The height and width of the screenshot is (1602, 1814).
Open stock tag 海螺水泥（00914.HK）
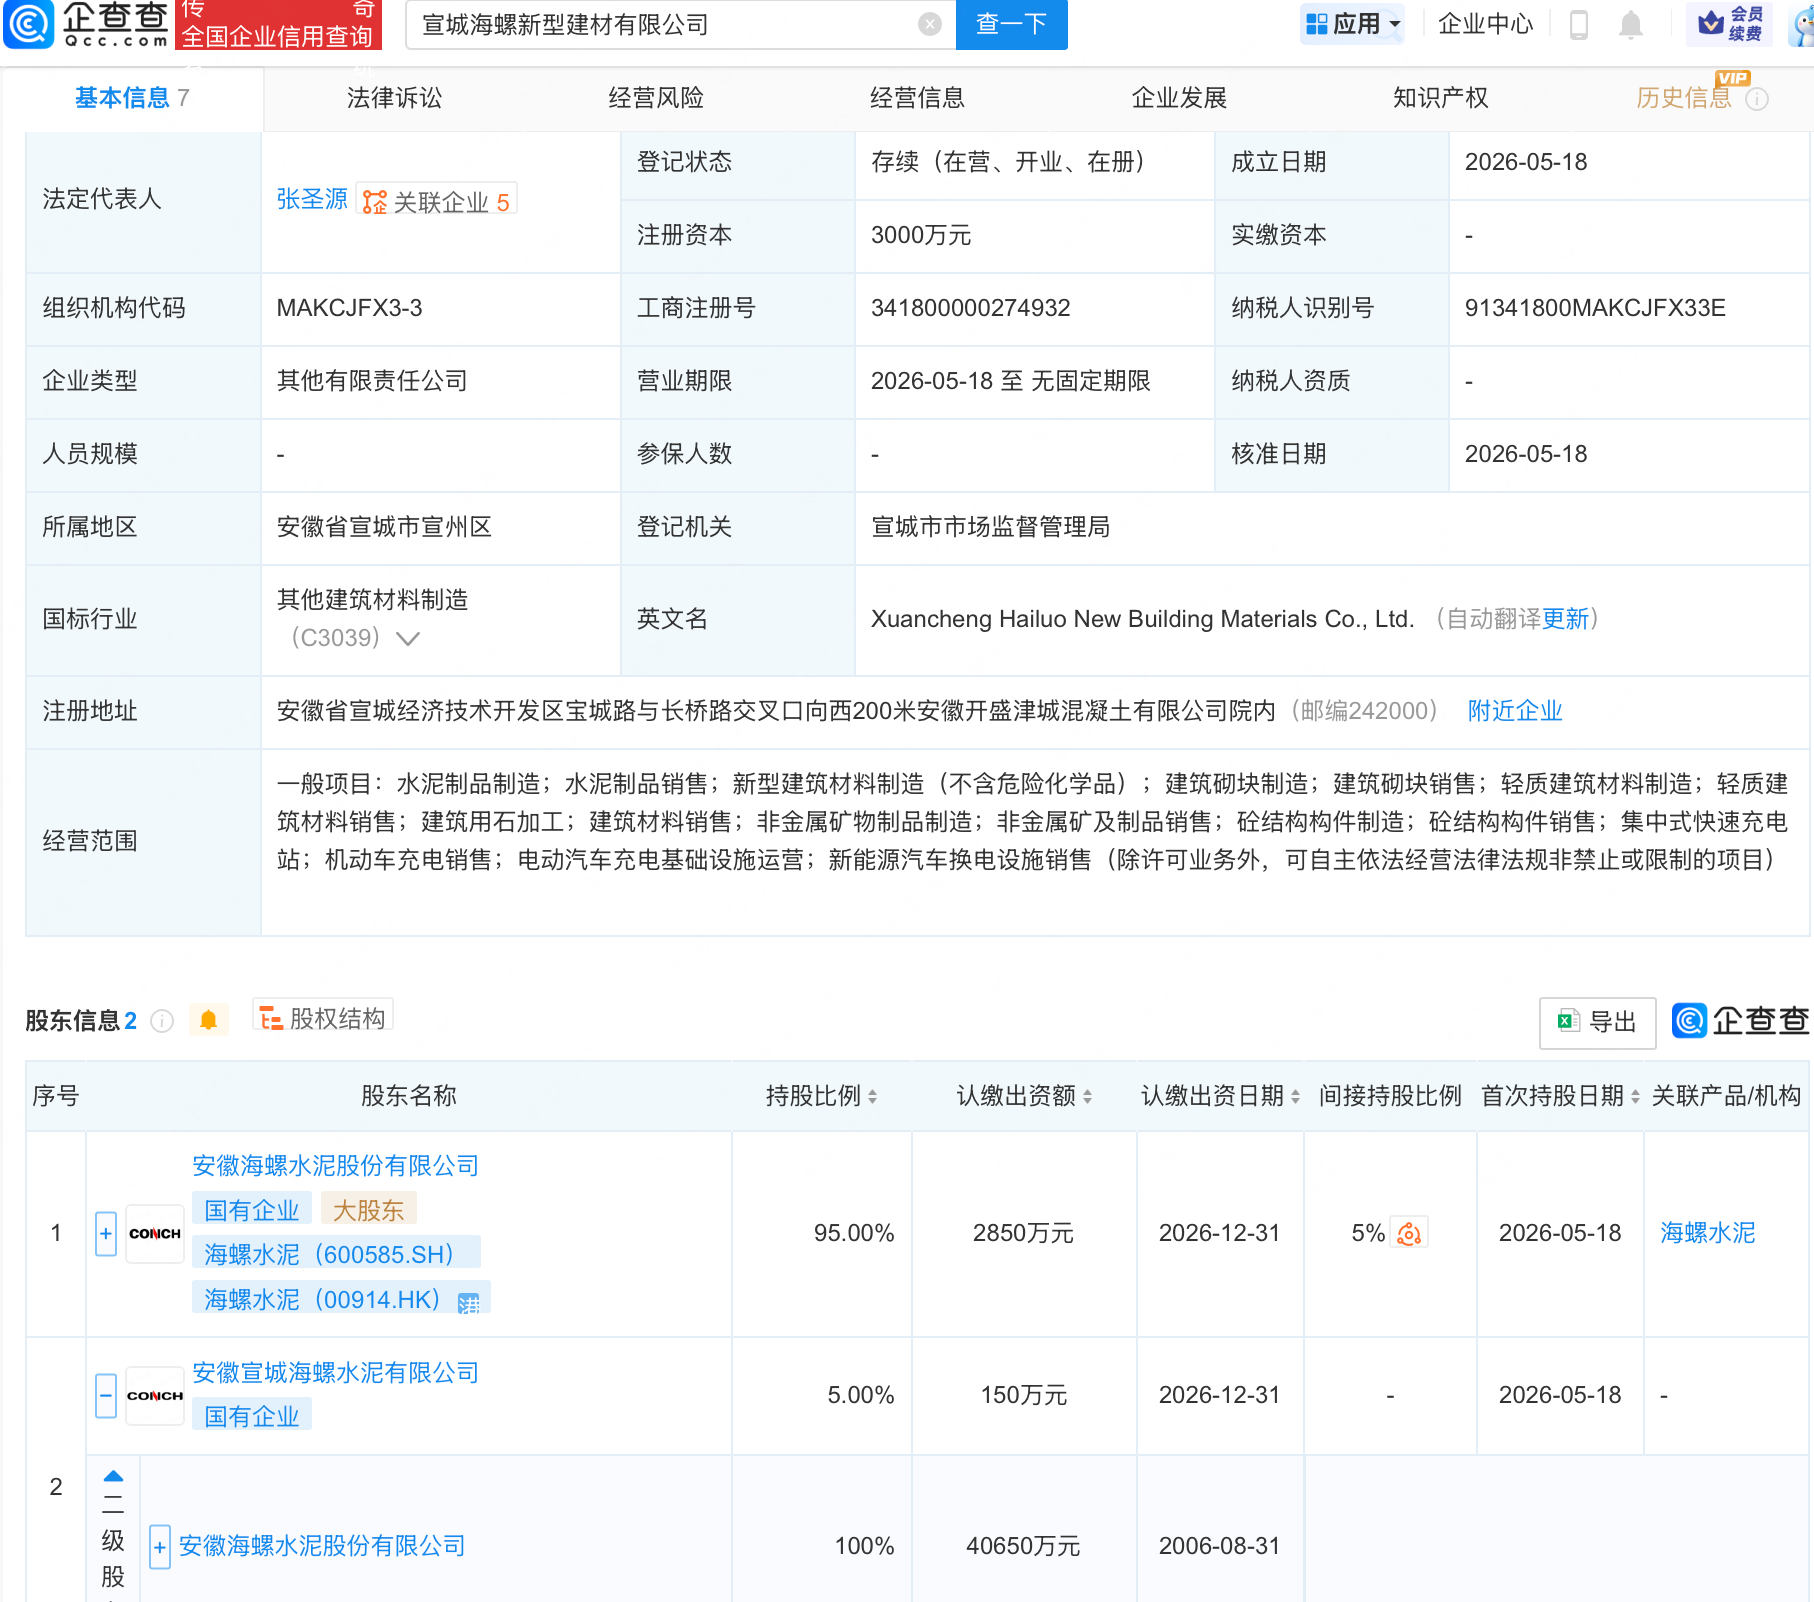click(x=323, y=1299)
